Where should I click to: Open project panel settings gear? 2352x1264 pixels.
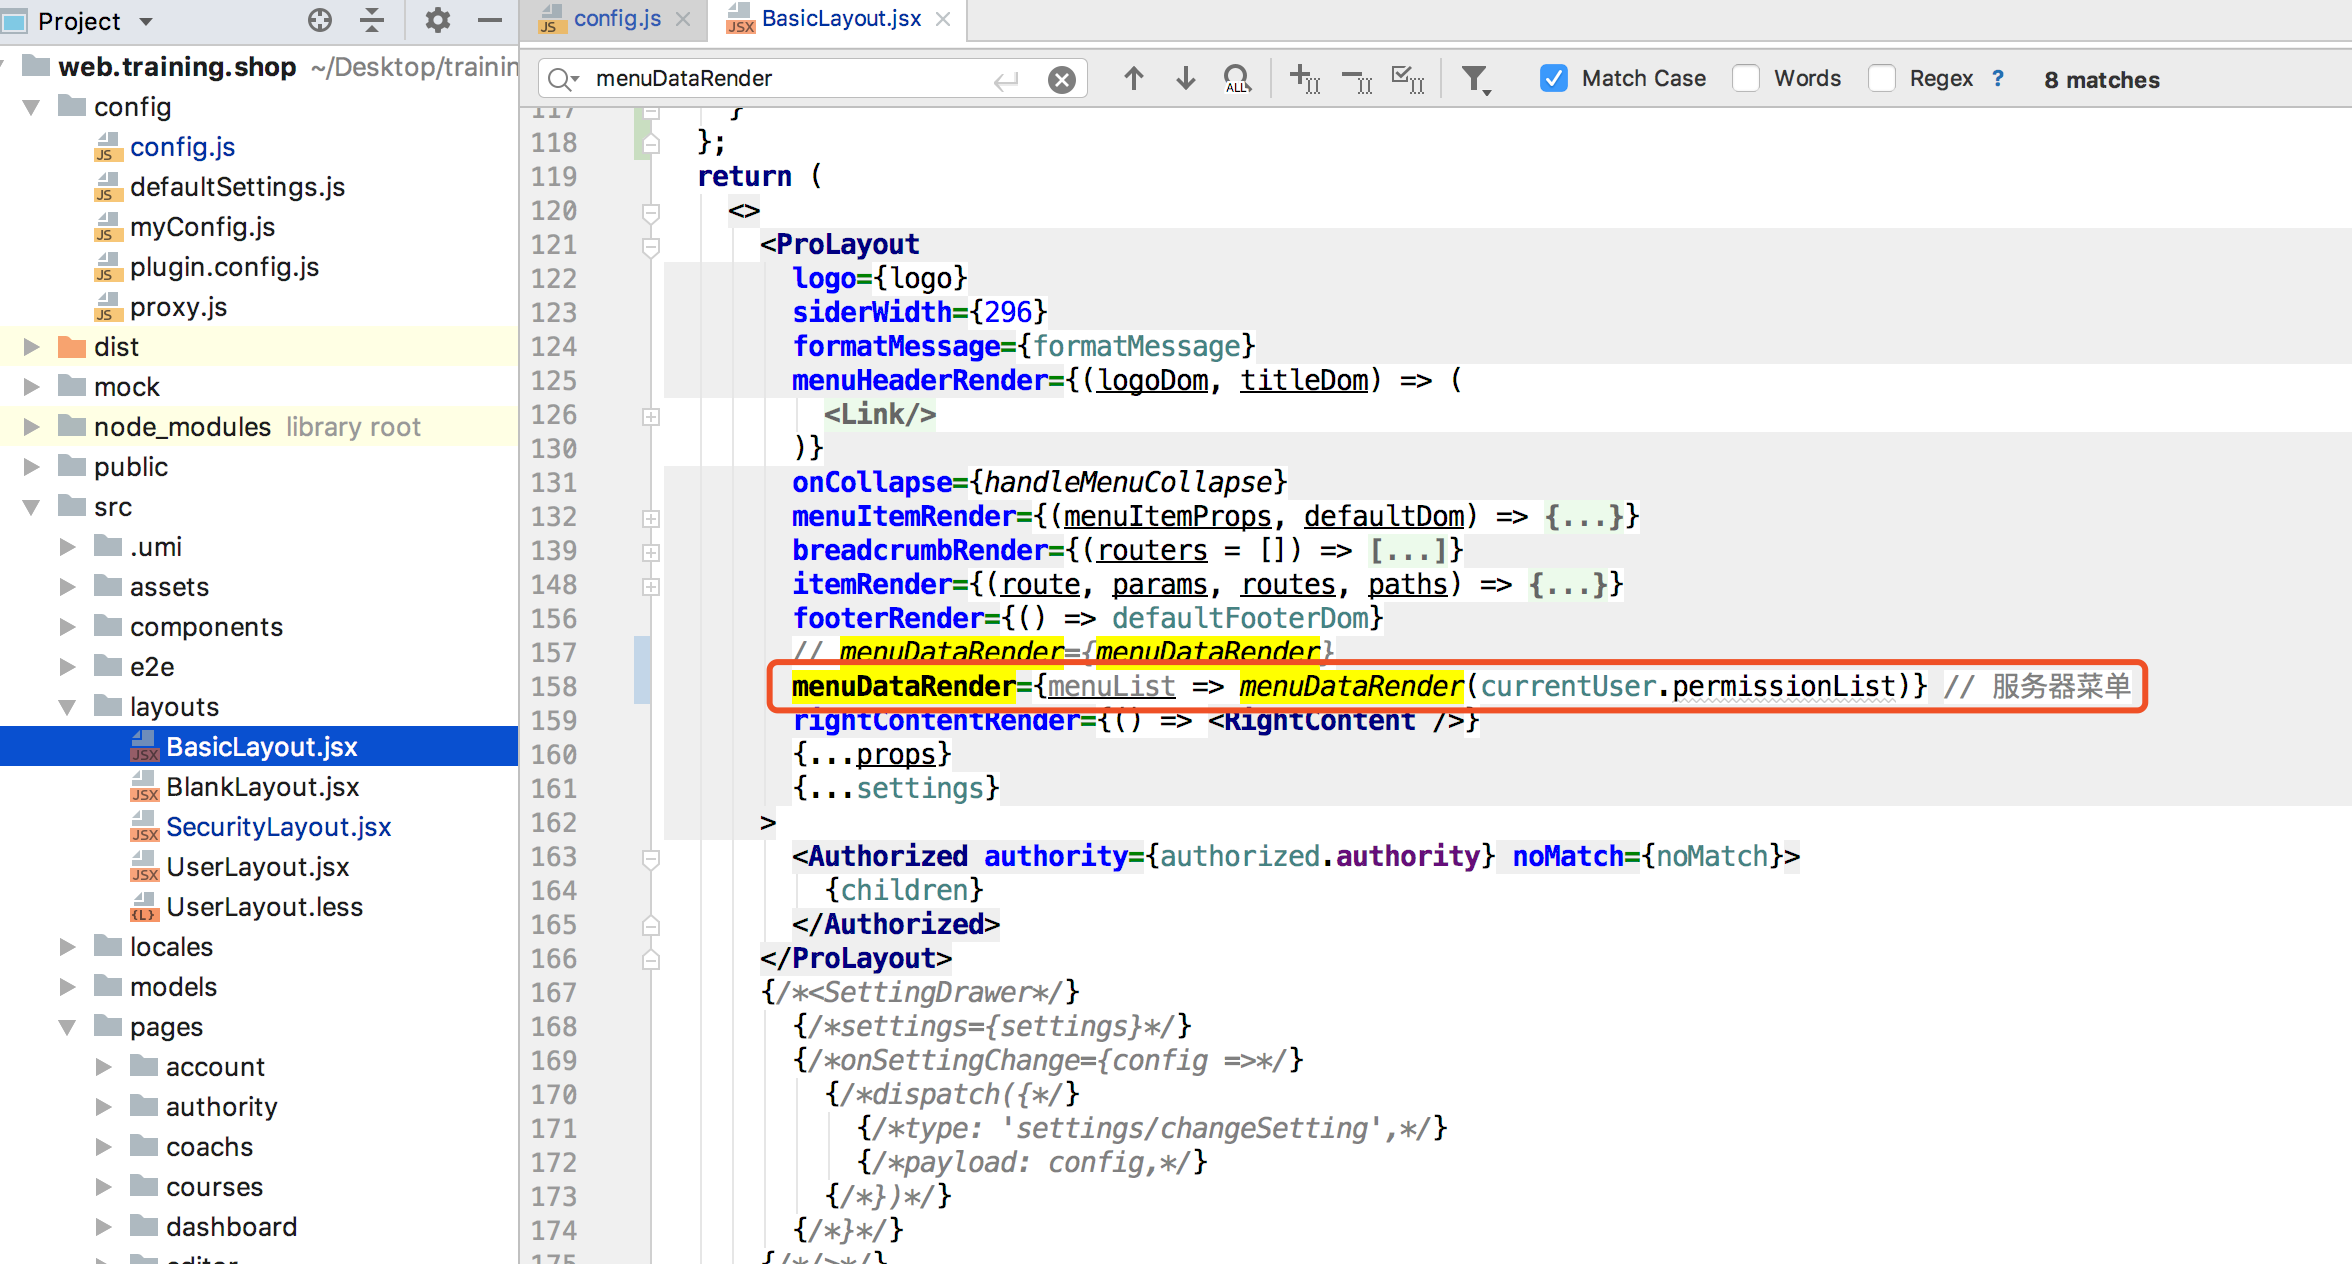(437, 20)
